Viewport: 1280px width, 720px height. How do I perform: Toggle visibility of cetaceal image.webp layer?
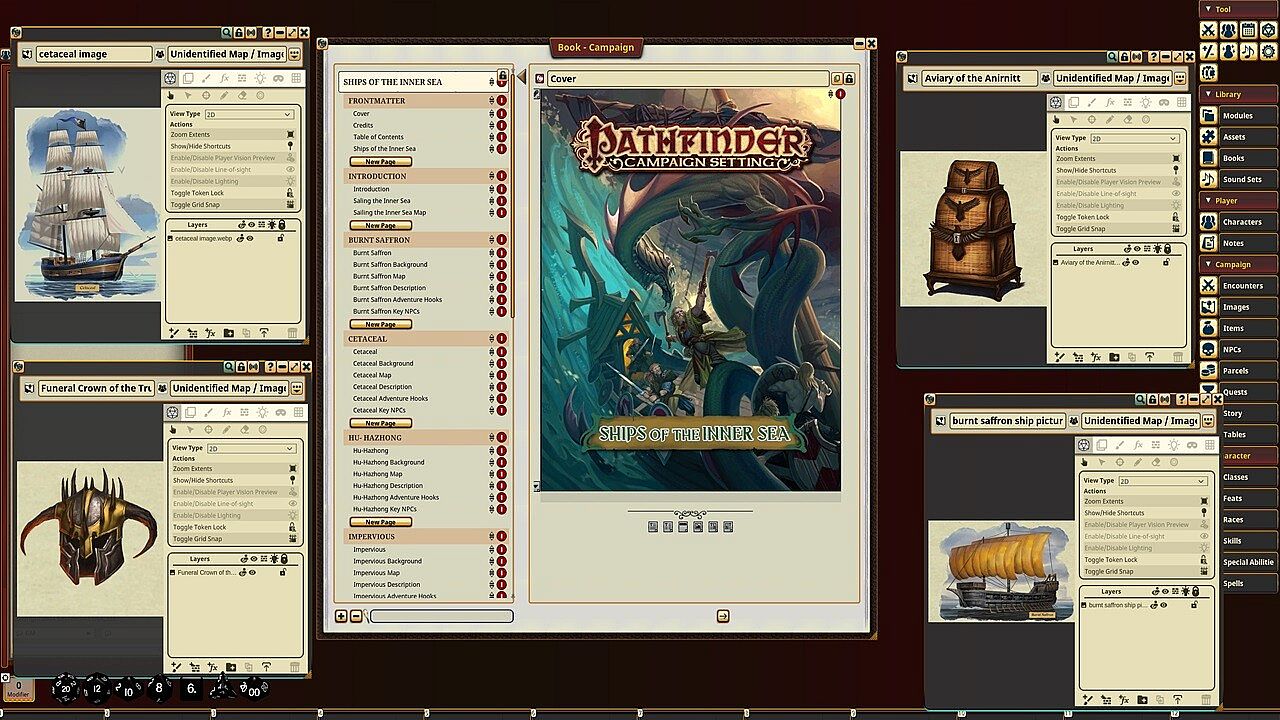[x=249, y=238]
